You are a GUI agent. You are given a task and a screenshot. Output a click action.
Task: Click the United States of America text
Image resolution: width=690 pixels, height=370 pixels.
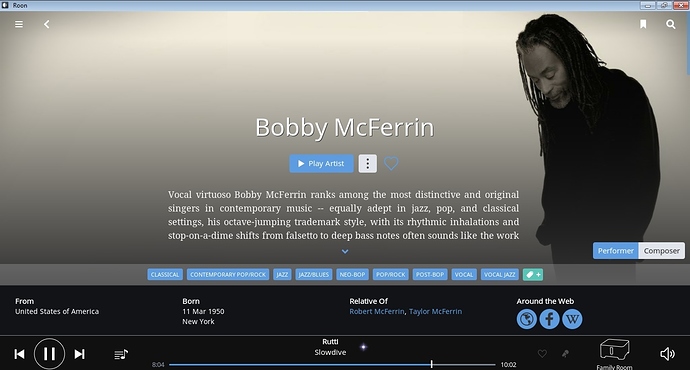[x=57, y=311]
